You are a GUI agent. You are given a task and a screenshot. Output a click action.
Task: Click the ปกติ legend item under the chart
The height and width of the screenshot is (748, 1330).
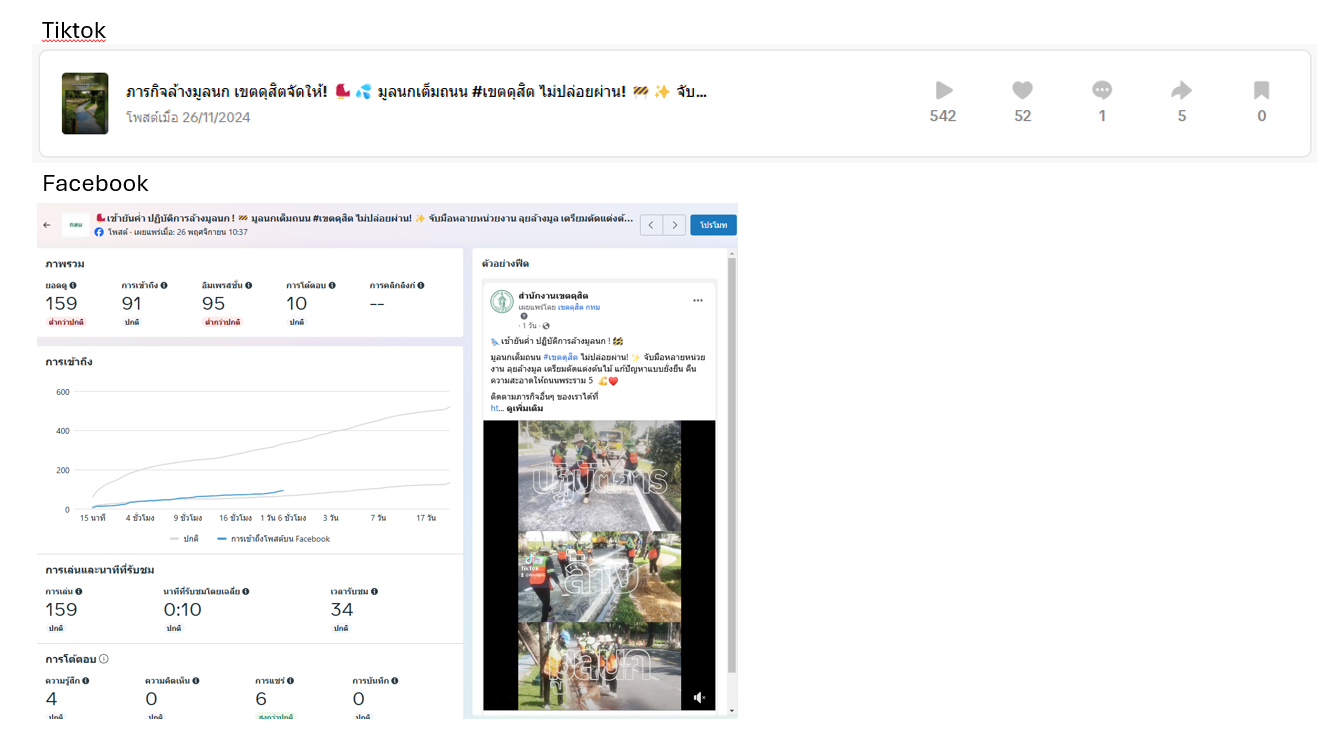tap(182, 539)
